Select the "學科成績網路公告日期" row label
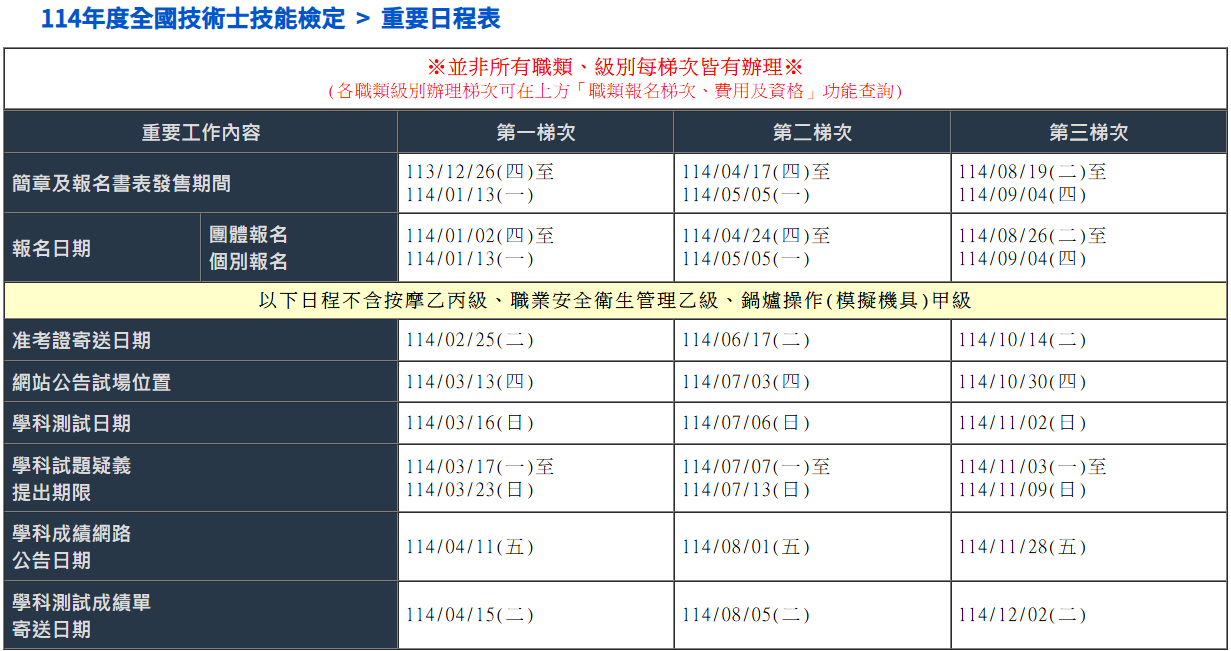The image size is (1231, 651). click(x=71, y=547)
